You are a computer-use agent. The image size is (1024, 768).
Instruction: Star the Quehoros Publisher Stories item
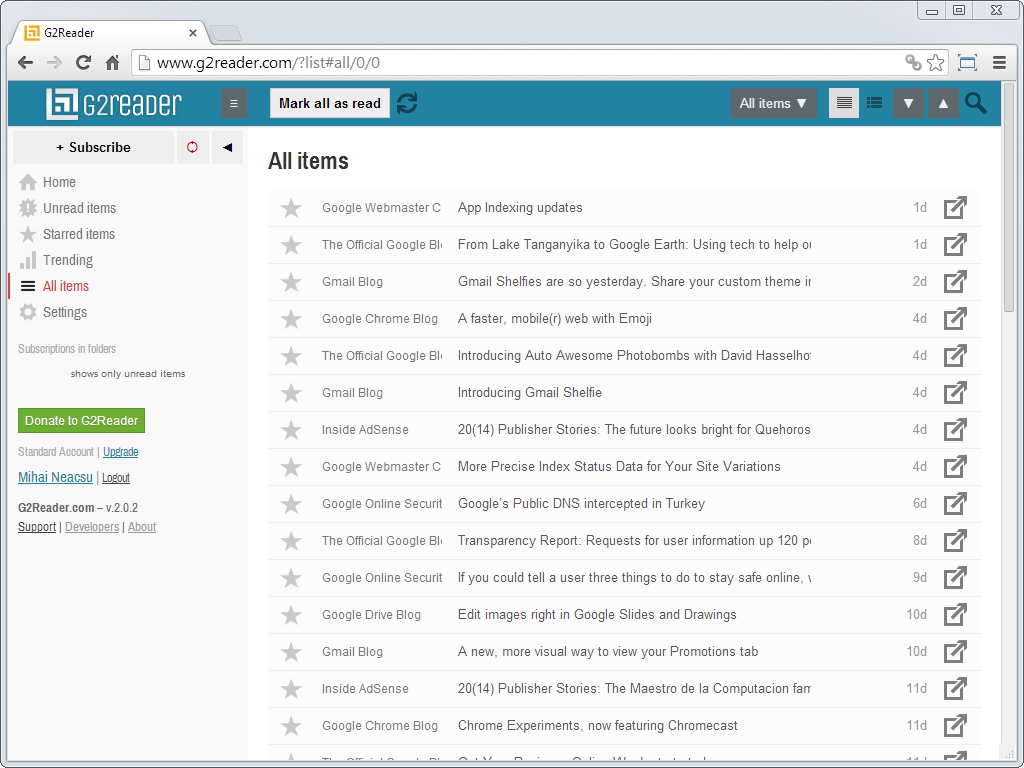coord(291,430)
